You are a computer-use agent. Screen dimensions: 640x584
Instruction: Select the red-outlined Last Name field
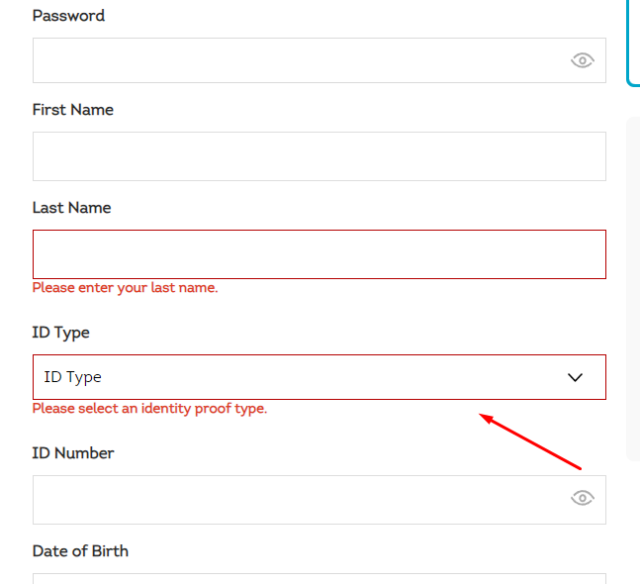(x=319, y=254)
